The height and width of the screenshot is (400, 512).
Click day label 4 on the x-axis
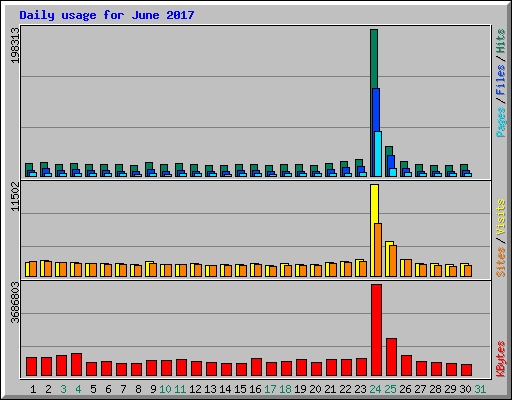[x=78, y=389]
